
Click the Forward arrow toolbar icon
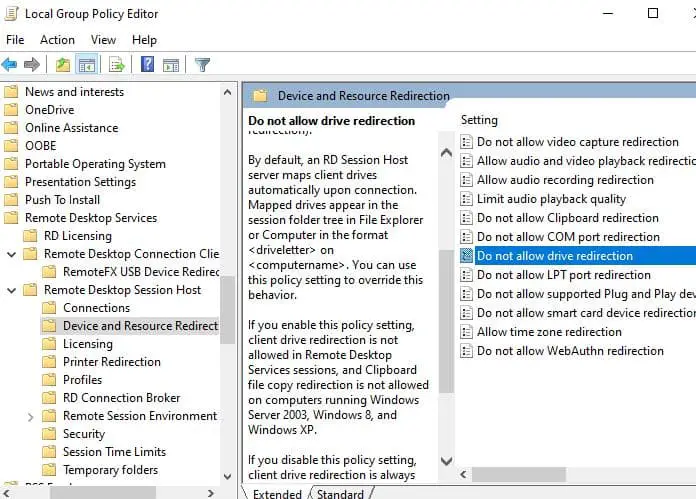point(32,65)
